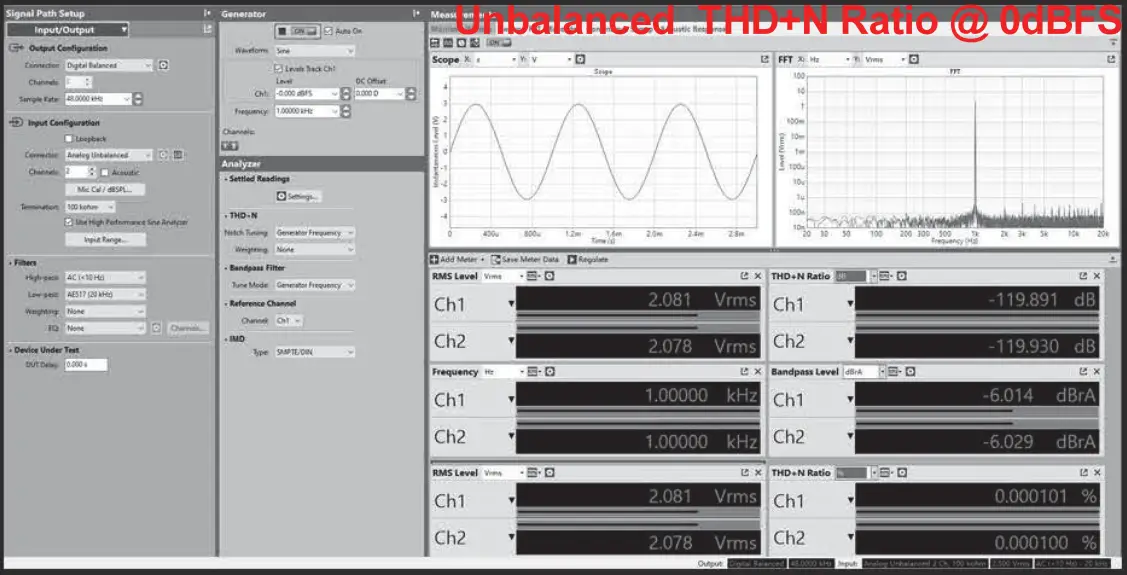1127x575 pixels.
Task: Pop out the Bandpass Level meter
Action: pos(1083,372)
